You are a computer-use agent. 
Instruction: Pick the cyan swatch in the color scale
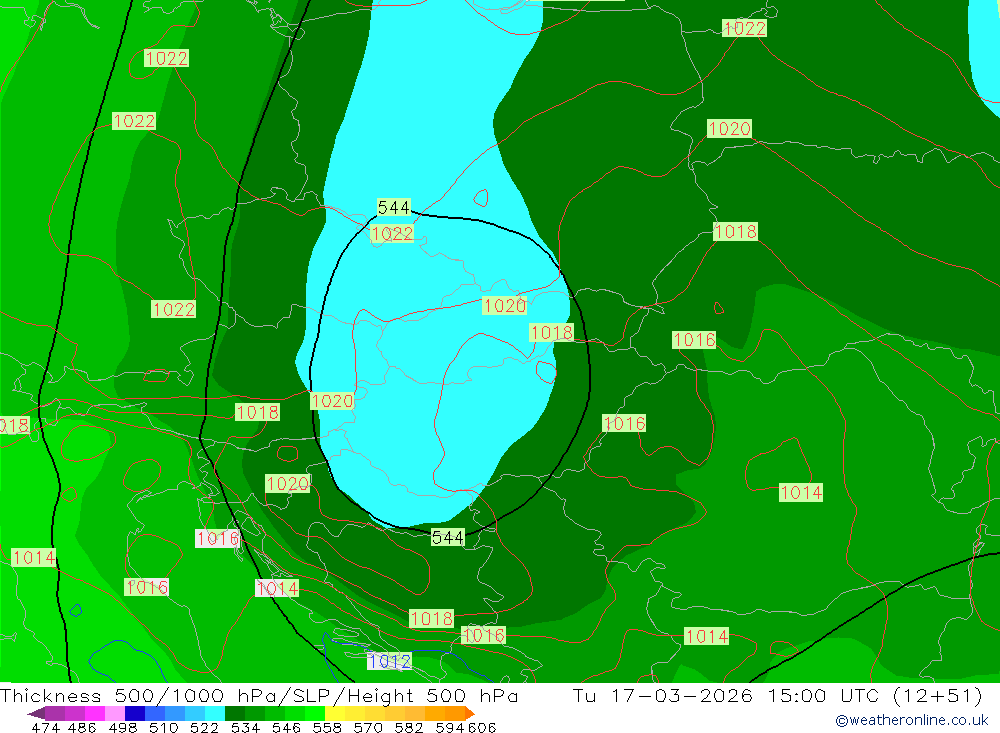[x=215, y=713]
